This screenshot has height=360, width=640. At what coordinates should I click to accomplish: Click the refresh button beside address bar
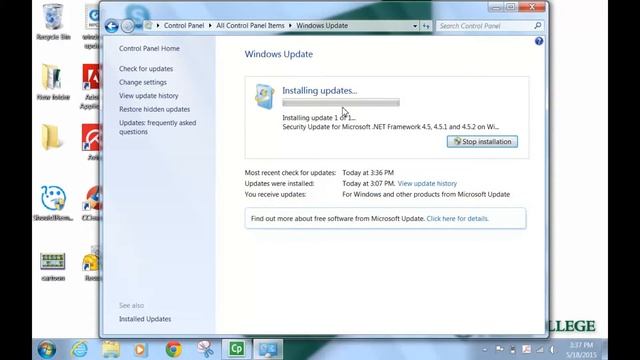coord(426,26)
